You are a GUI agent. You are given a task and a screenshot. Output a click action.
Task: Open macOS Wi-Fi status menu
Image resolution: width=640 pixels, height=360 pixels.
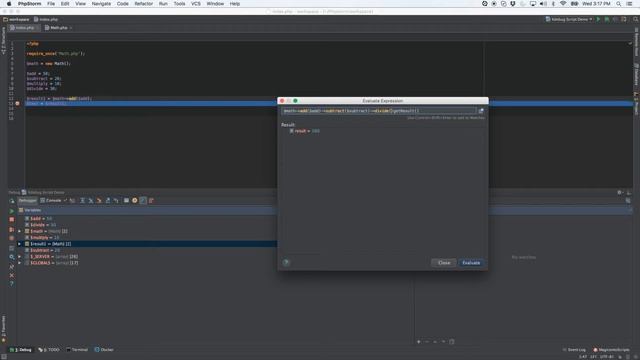563,4
